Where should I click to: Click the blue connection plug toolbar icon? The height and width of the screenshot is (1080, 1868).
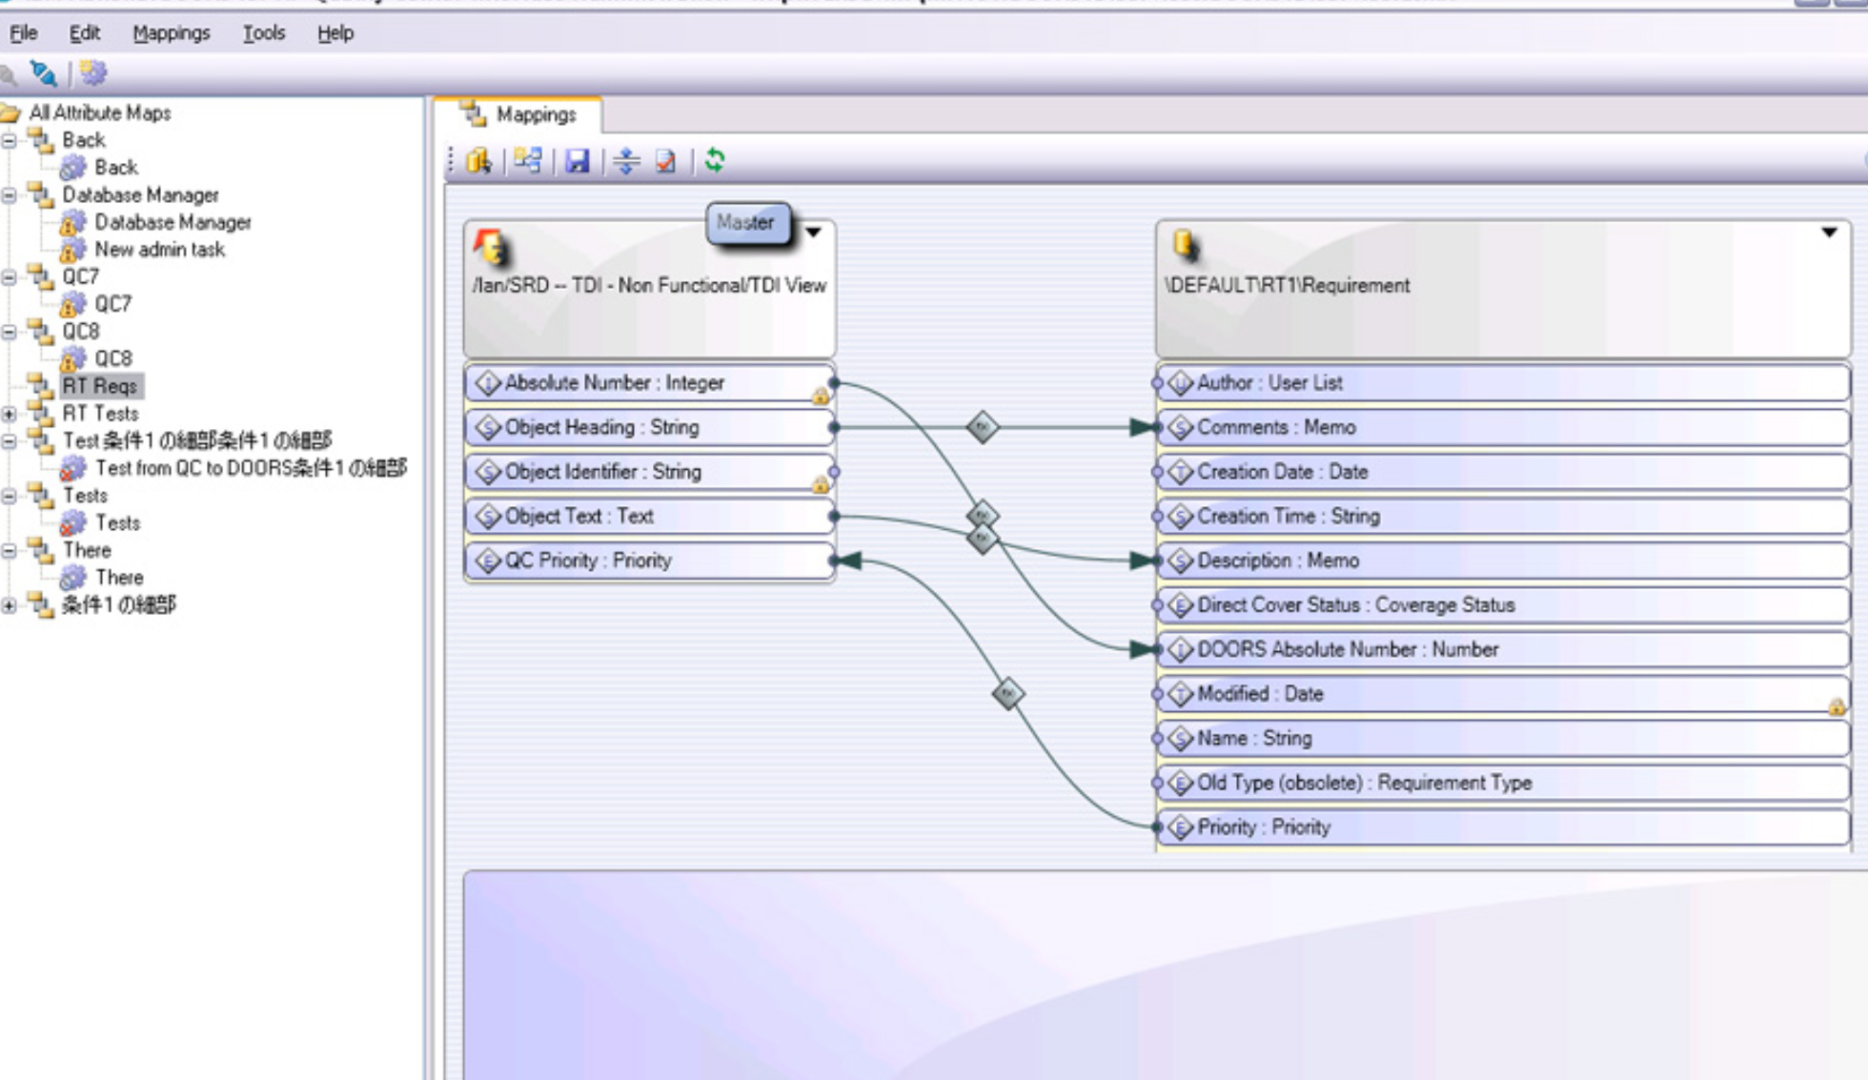43,73
